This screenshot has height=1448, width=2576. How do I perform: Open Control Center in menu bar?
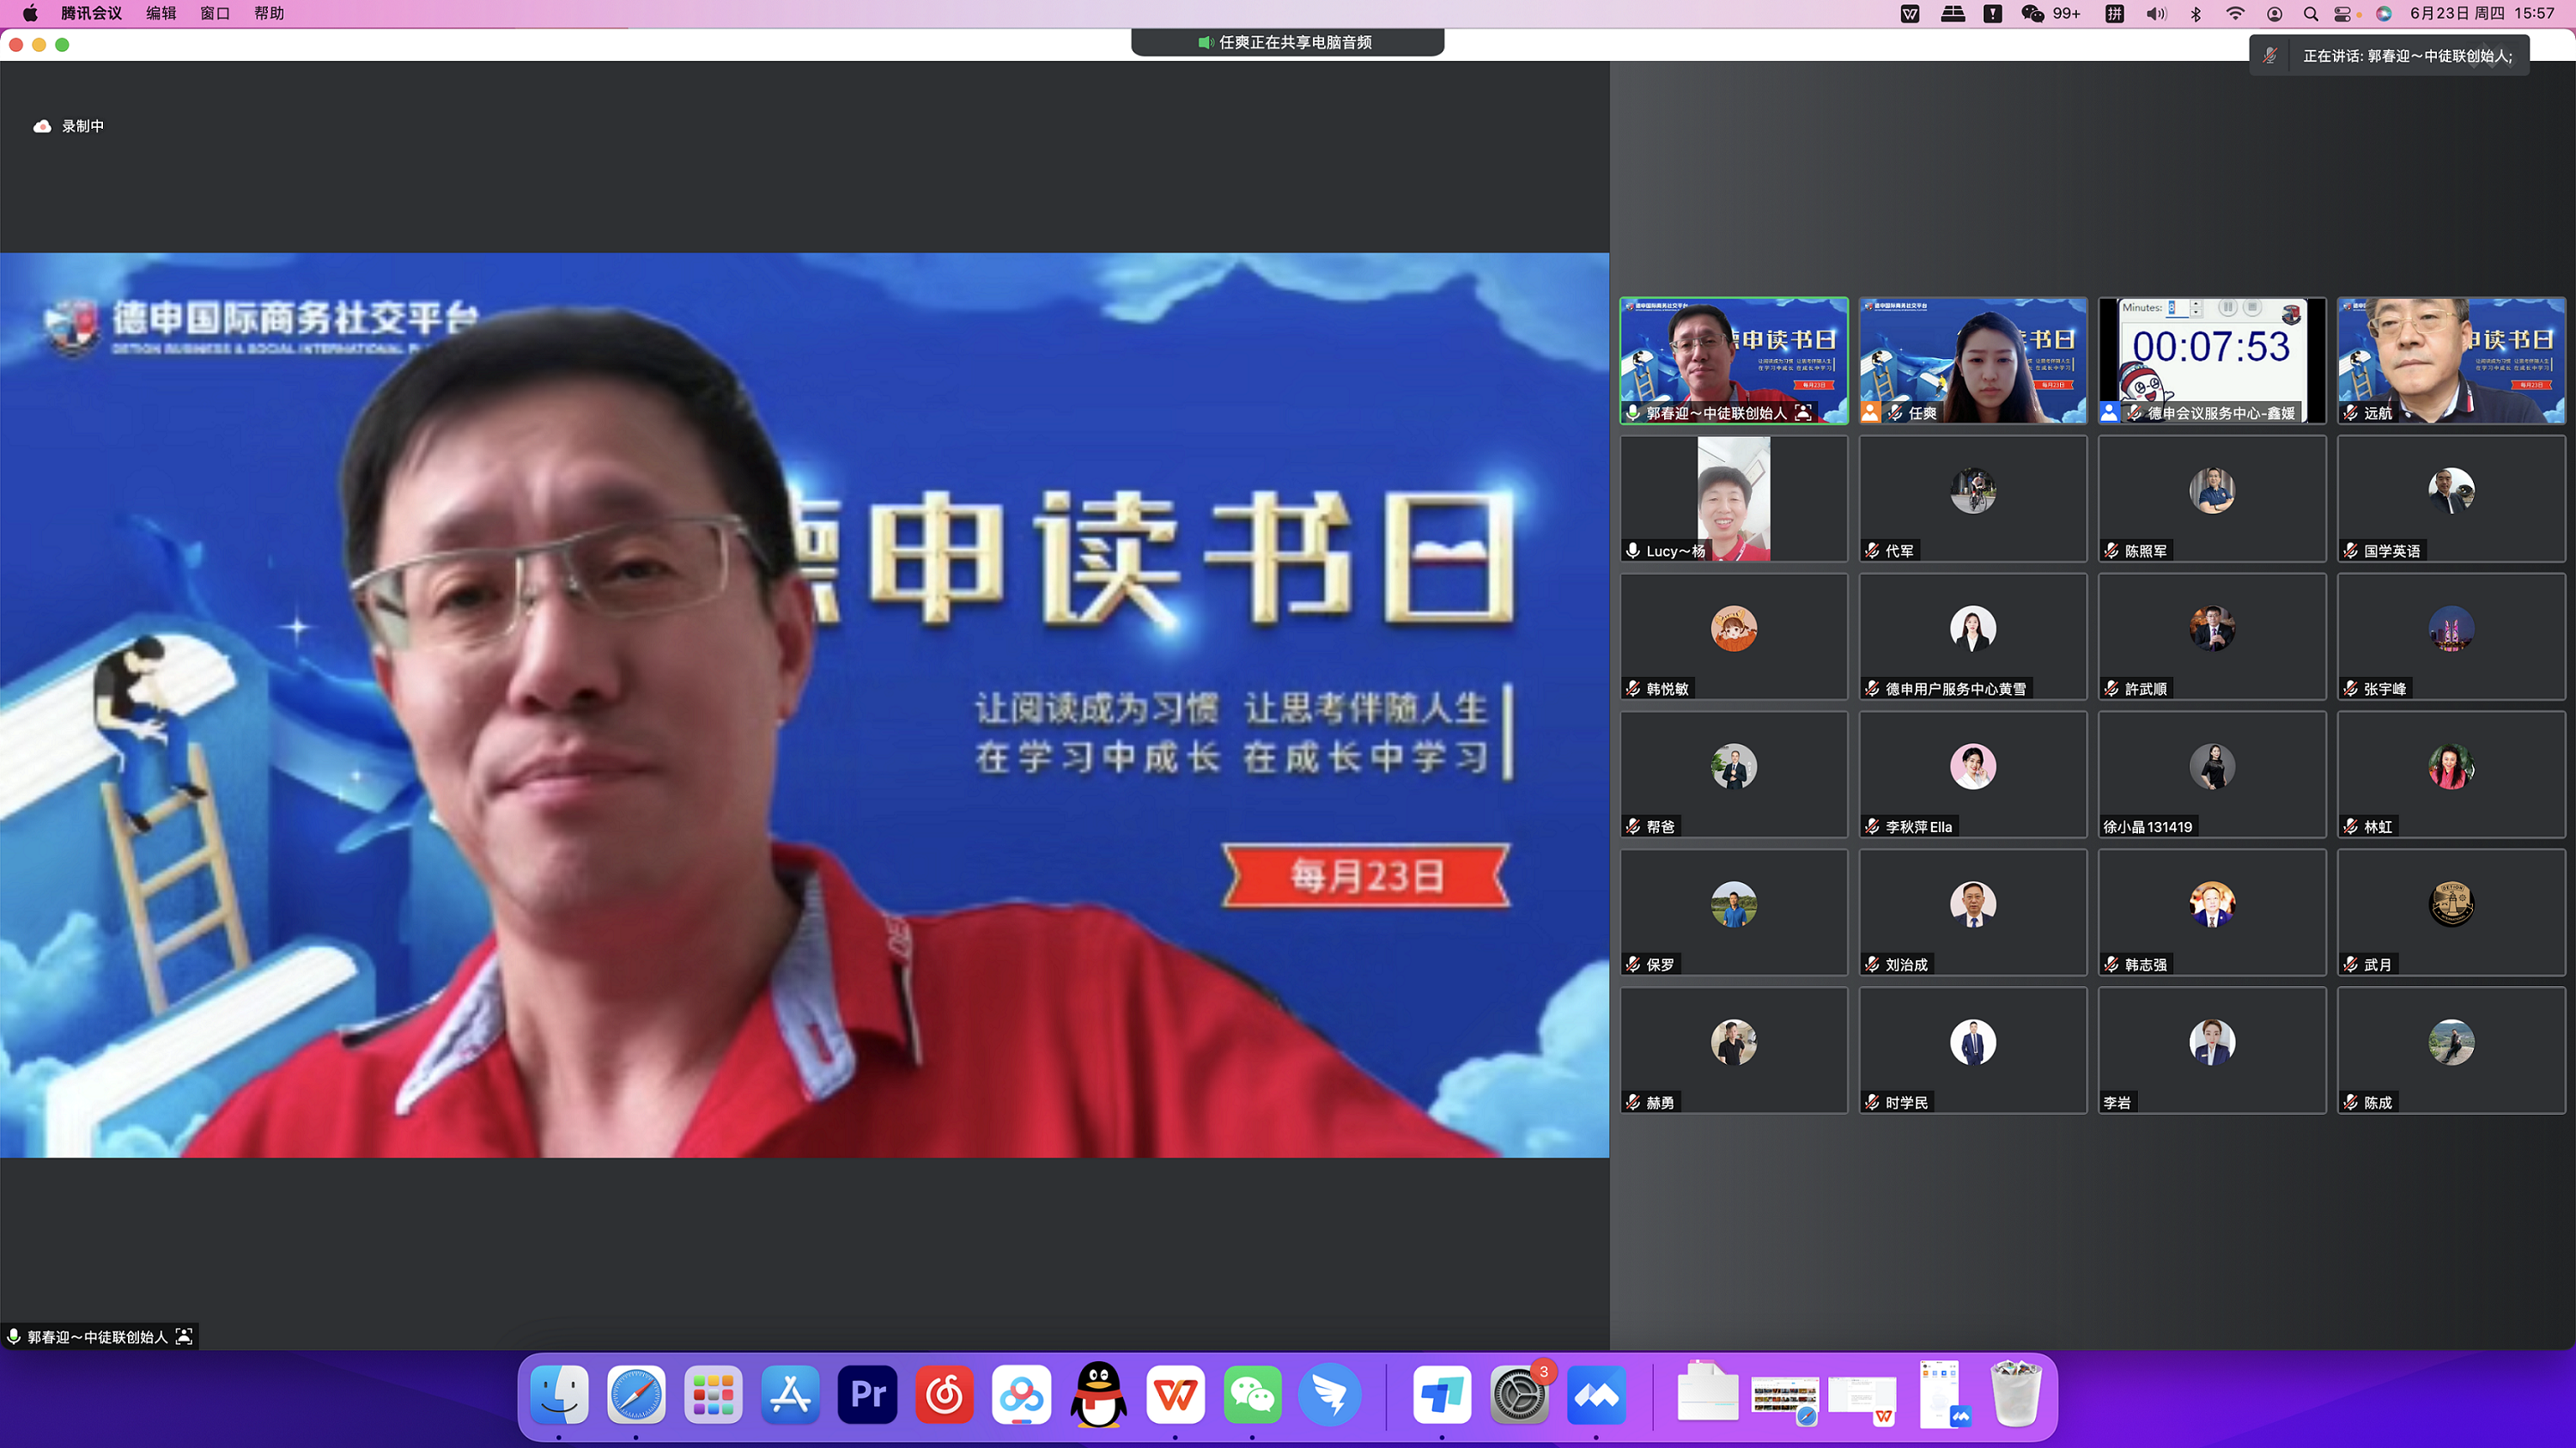coord(2343,13)
